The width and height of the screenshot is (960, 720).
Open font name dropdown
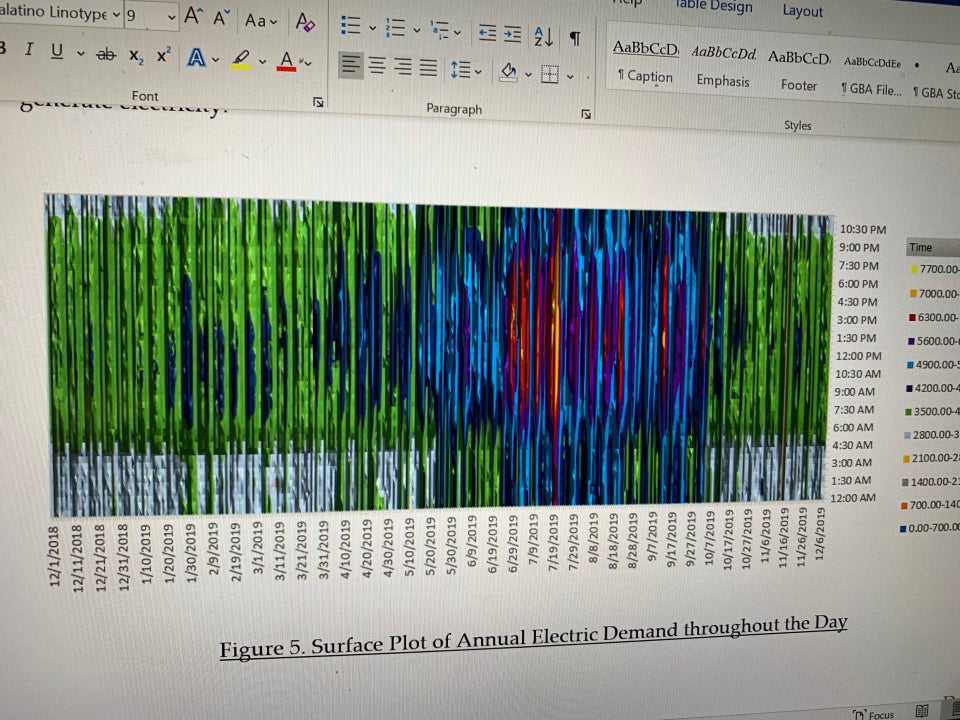pos(116,14)
